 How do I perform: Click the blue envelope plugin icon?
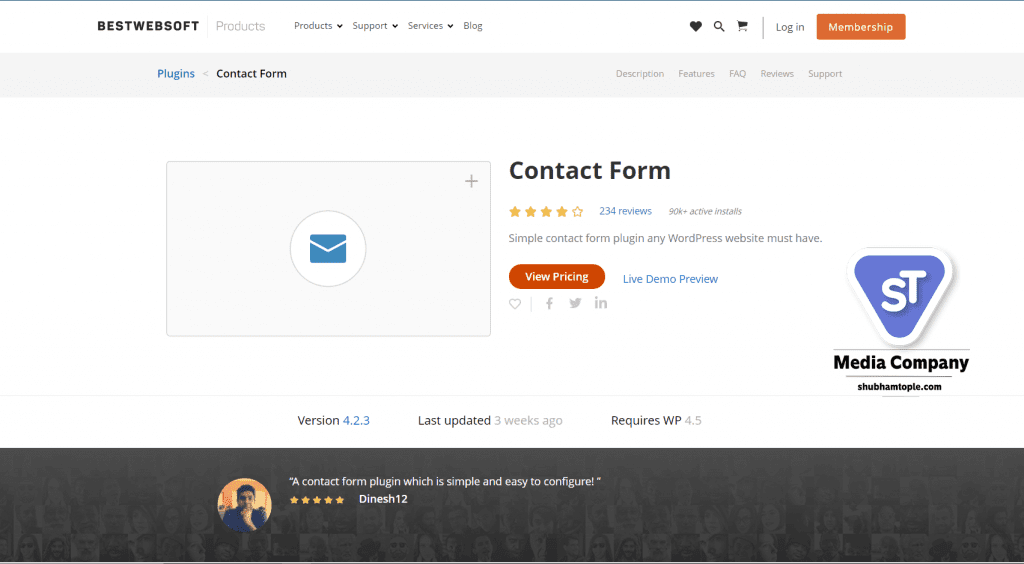(328, 249)
